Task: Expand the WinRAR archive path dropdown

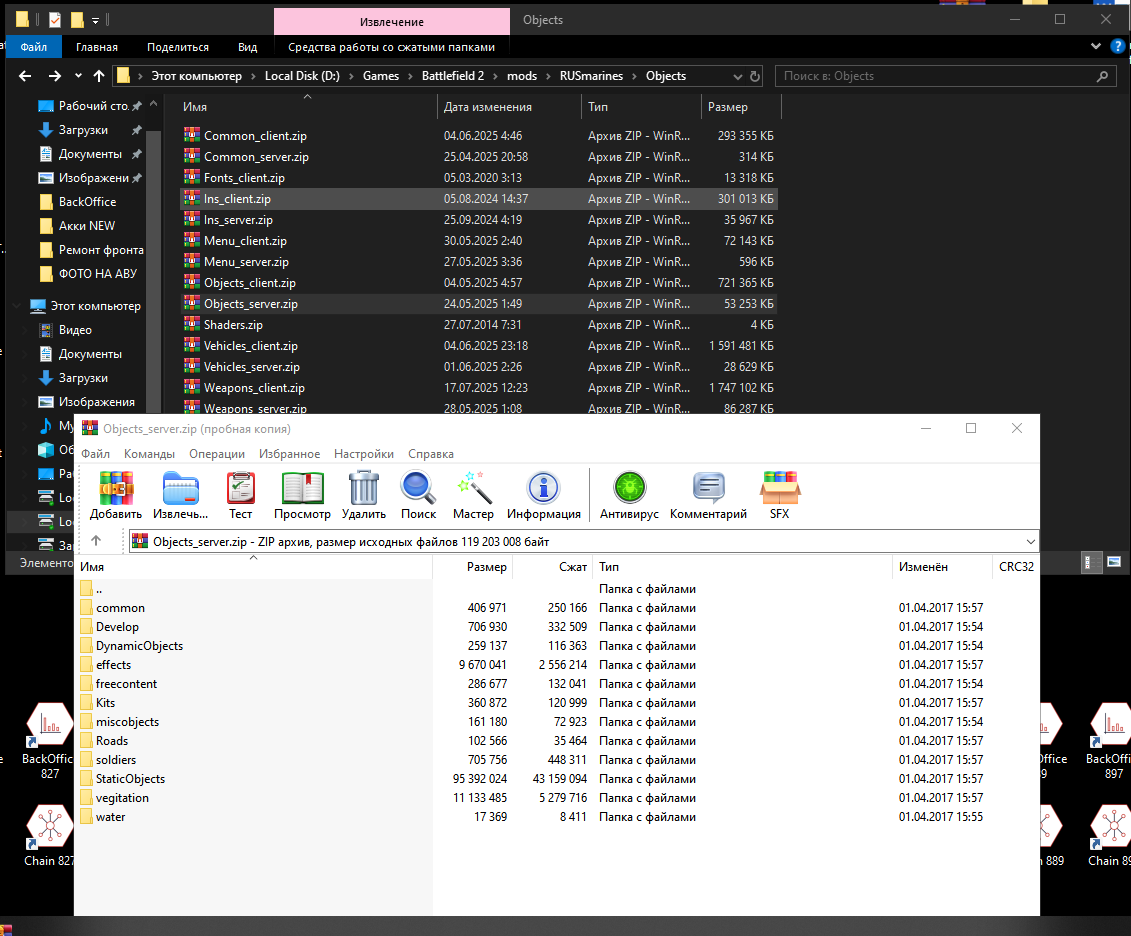Action: [1031, 541]
